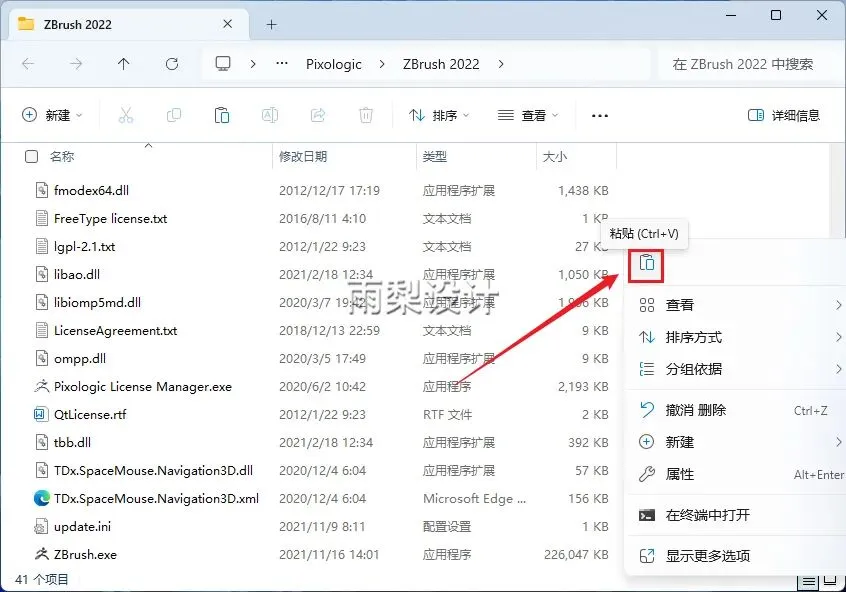The image size is (846, 592).
Task: Click the Paste clipboard toolbar icon
Action: [x=222, y=115]
